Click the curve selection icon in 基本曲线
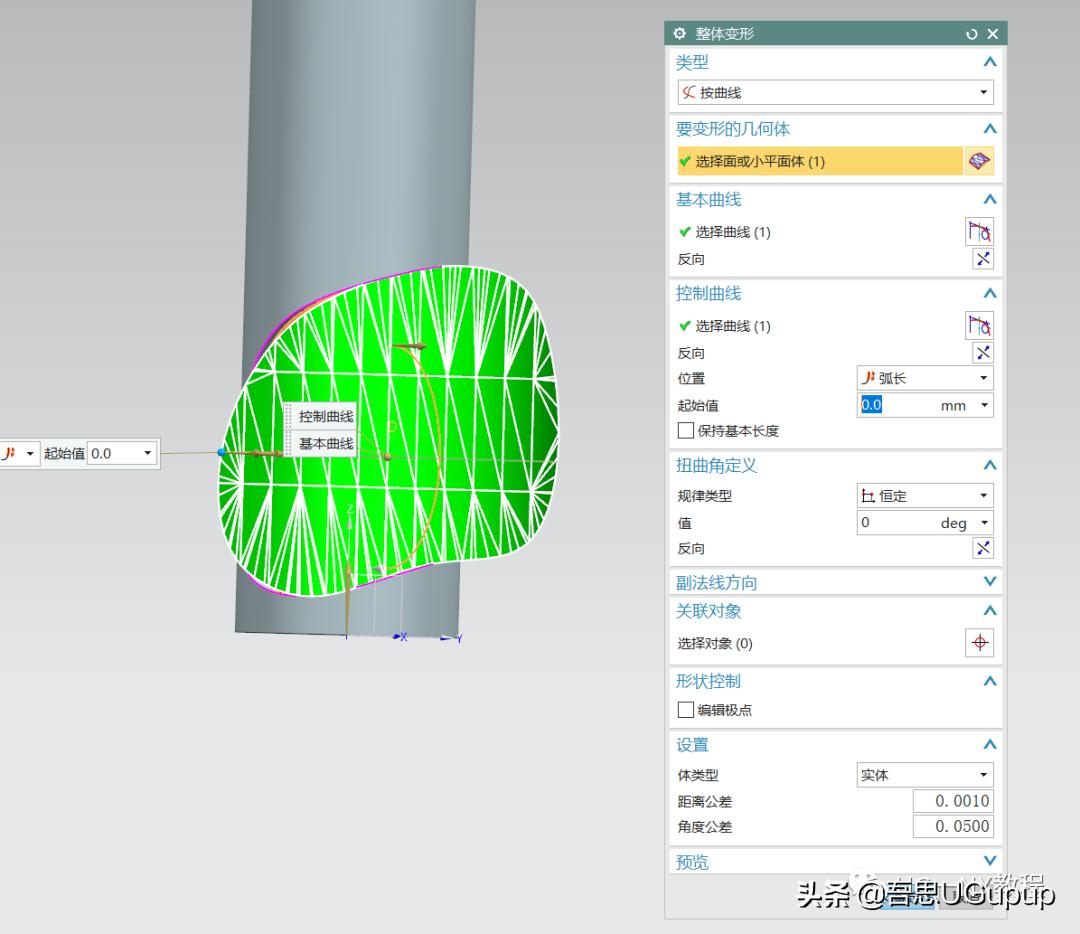The width and height of the screenshot is (1080, 934). 979,232
